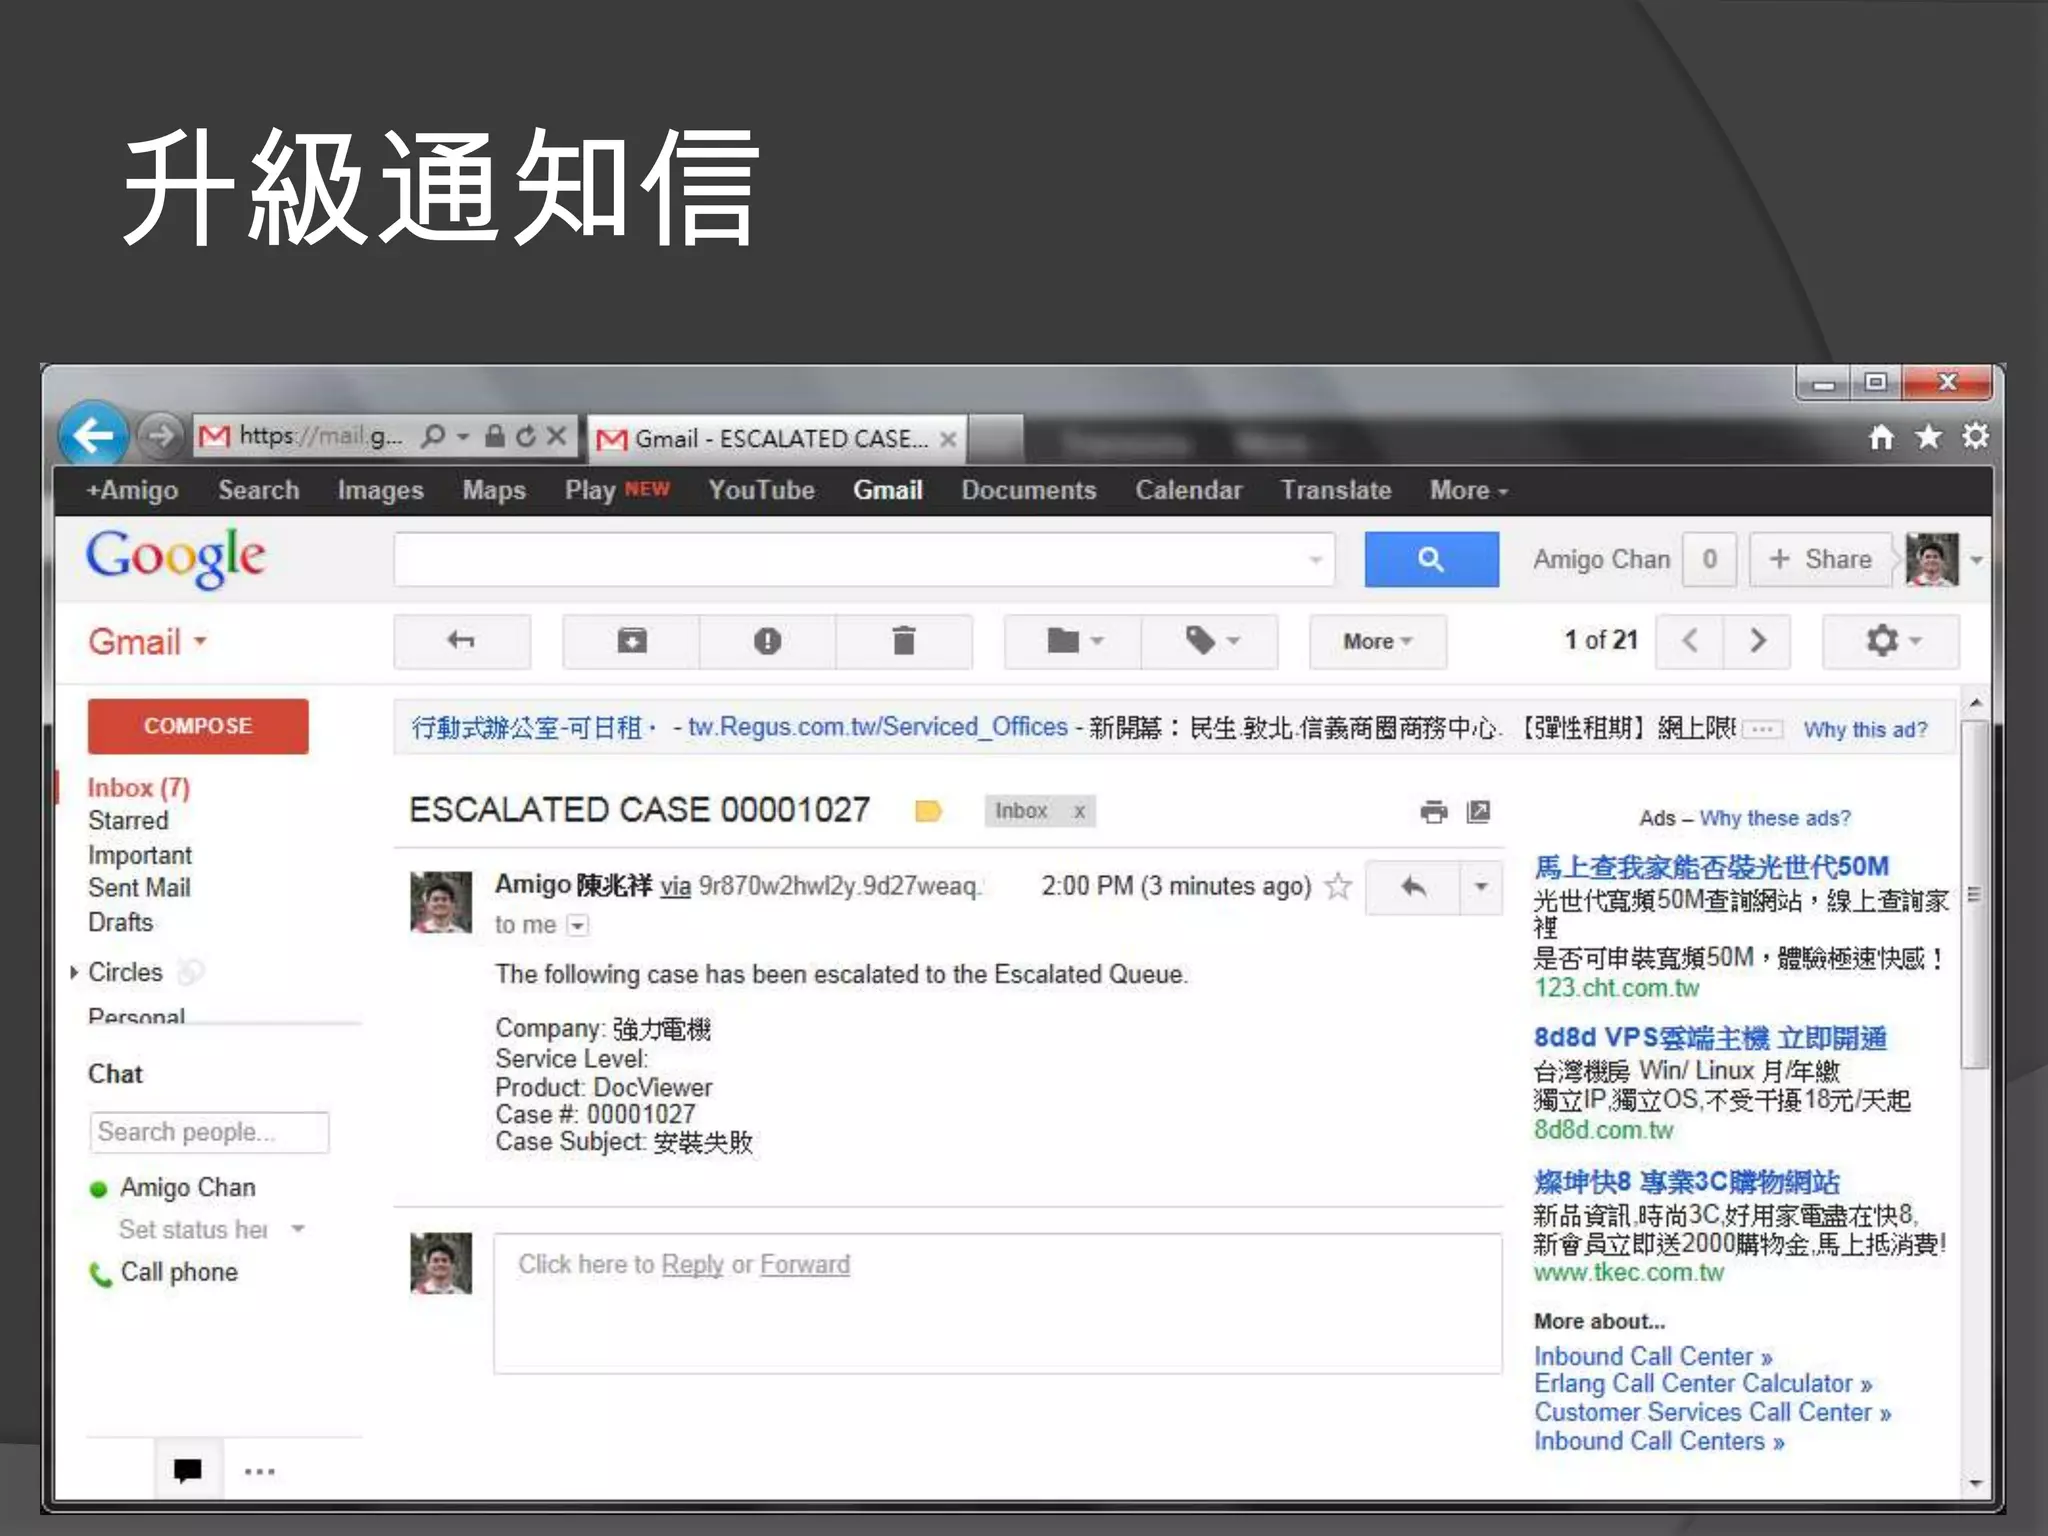Open the Inbound Call Center » link
The image size is (2048, 1536).
pyautogui.click(x=1653, y=1357)
